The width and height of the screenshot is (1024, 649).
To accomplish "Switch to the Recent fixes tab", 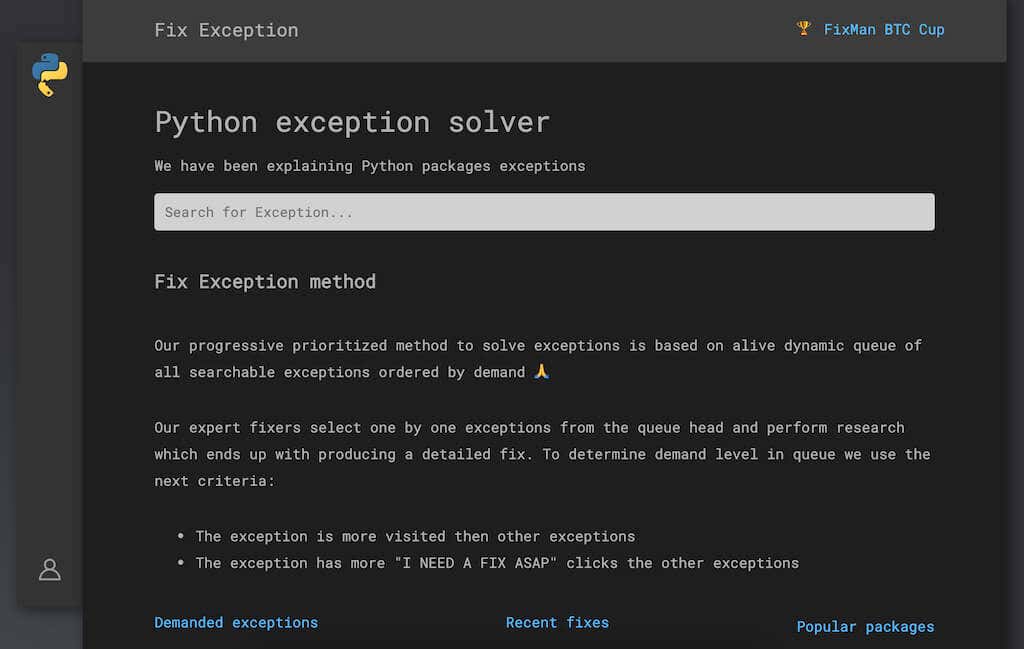I will (557, 622).
